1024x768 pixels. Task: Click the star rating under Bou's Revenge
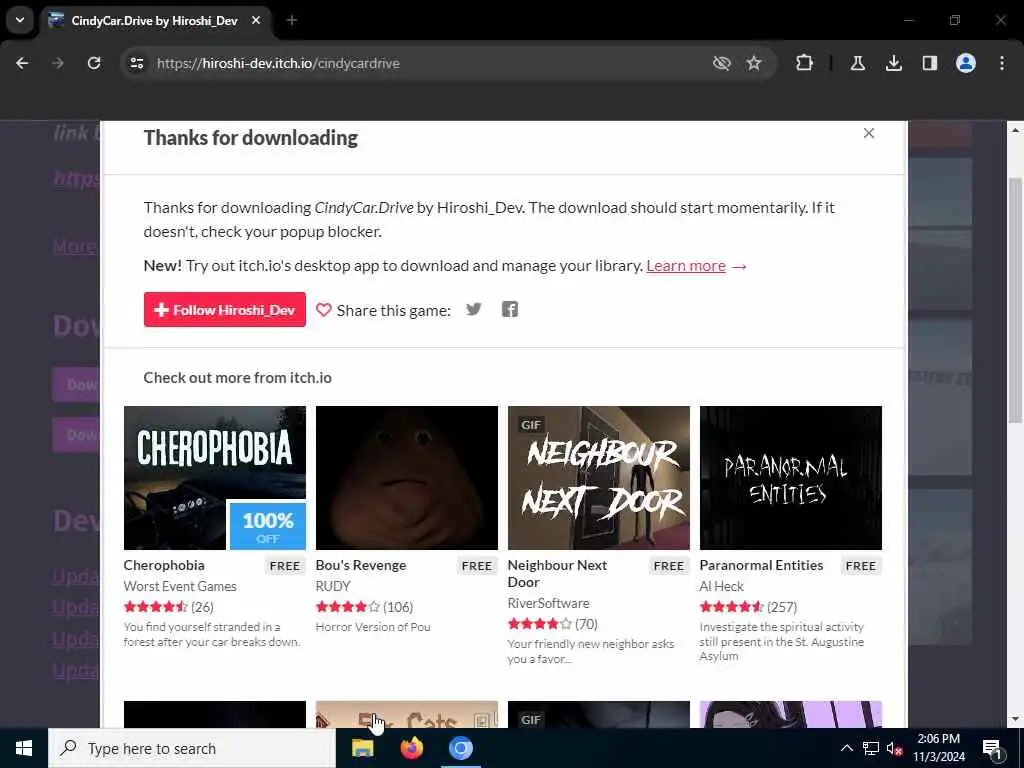pyautogui.click(x=347, y=607)
